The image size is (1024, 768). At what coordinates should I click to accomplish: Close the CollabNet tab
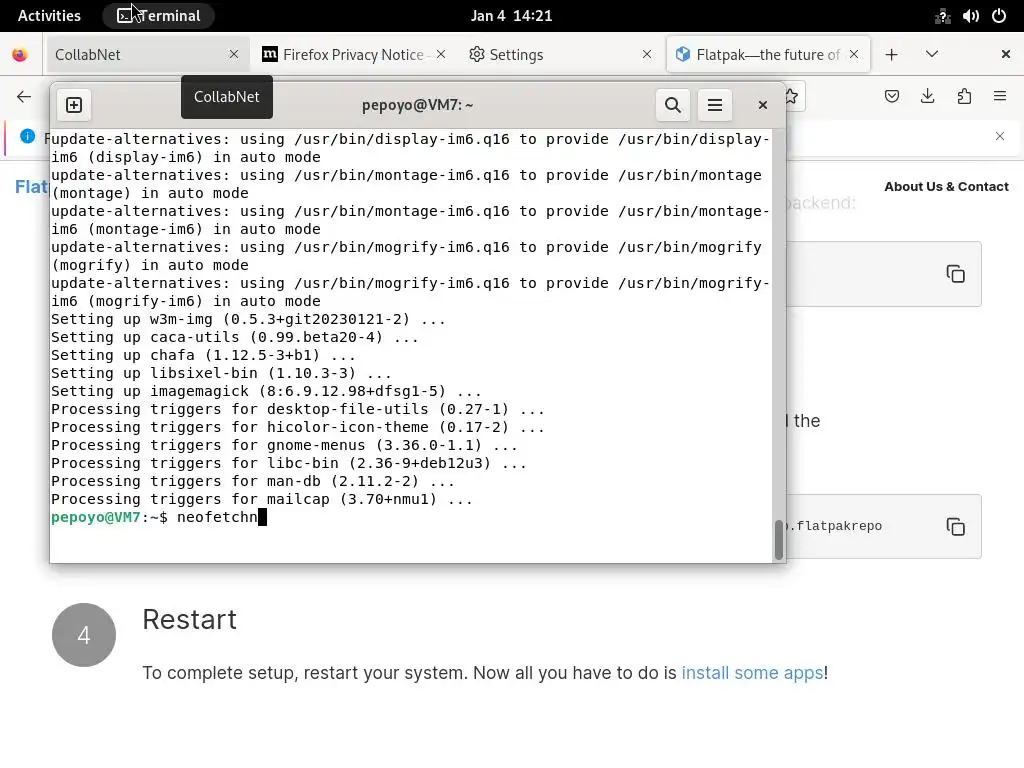(234, 54)
